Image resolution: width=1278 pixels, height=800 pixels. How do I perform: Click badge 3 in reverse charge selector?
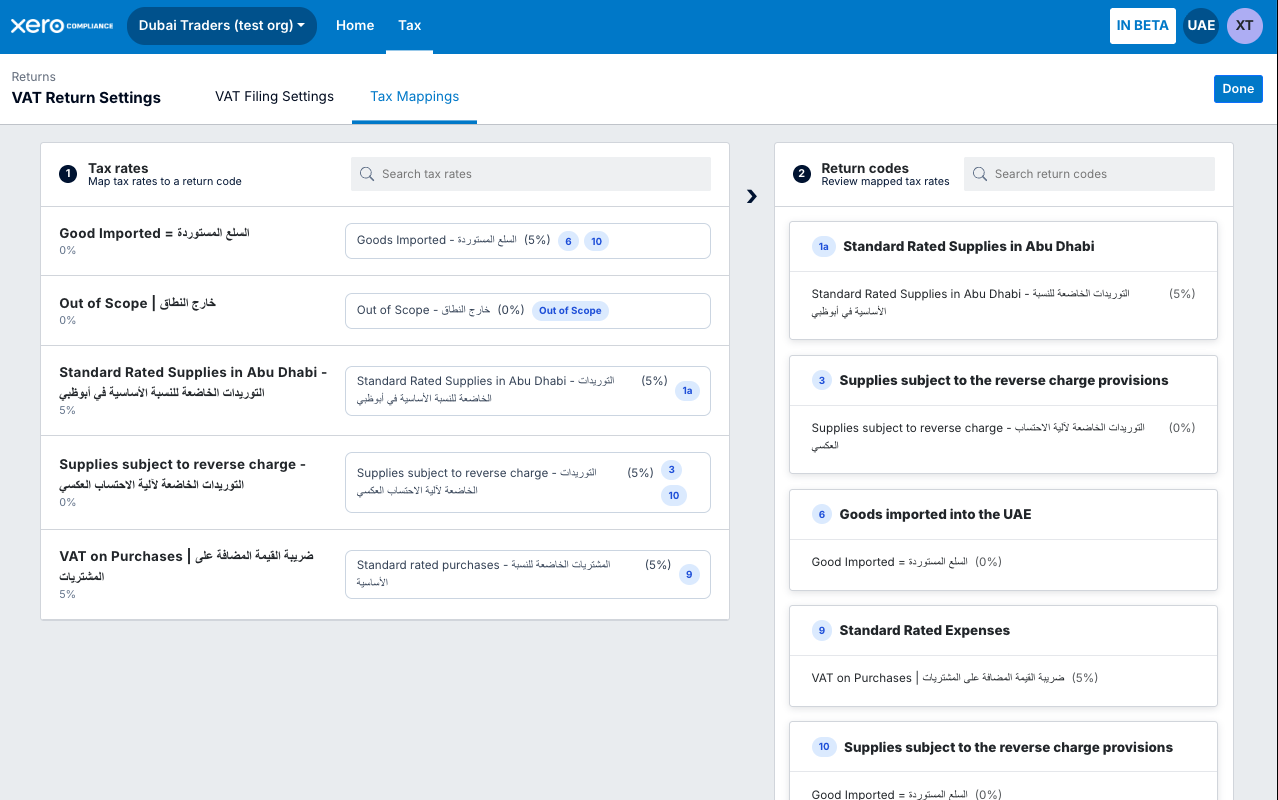coord(672,470)
